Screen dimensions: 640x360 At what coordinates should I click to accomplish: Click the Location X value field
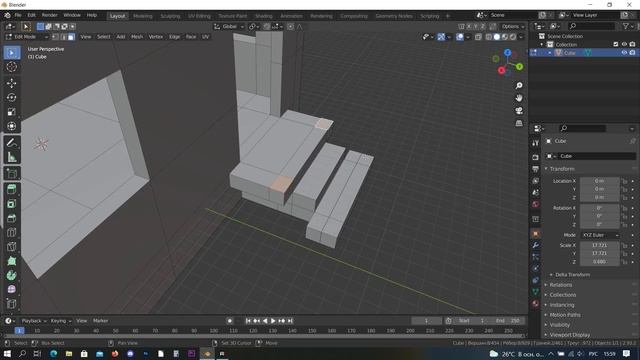coord(599,181)
